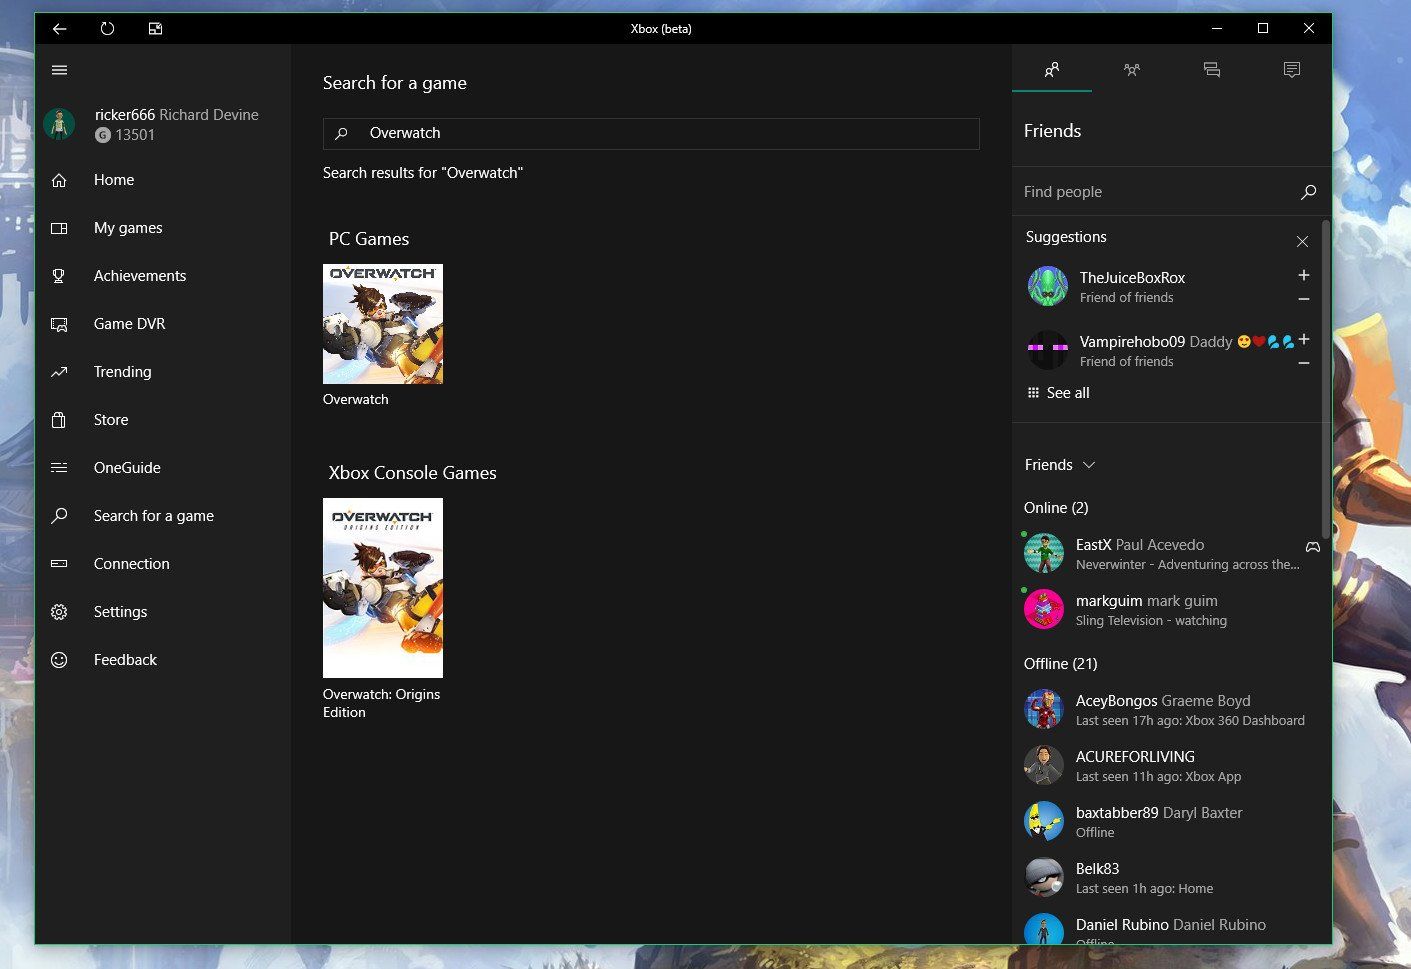
Task: Select the OneGuide icon
Action: click(59, 467)
